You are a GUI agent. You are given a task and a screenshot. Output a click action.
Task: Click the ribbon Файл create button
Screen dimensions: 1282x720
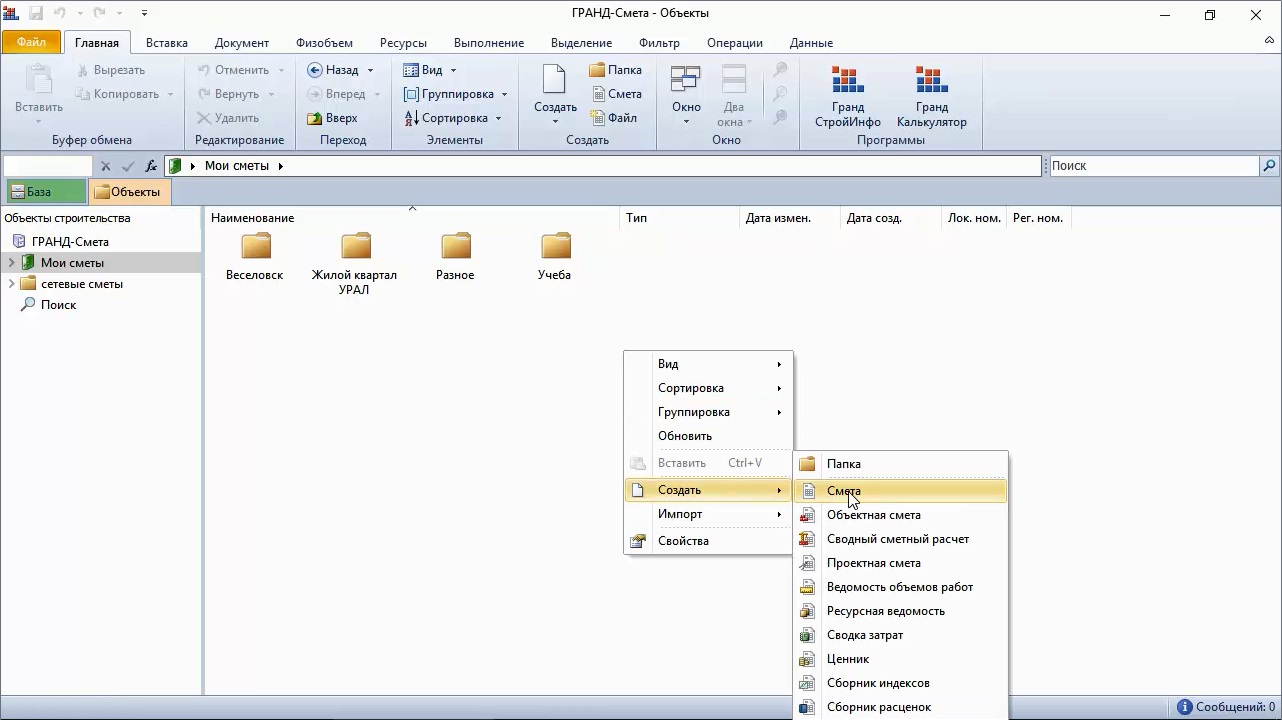pyautogui.click(x=613, y=118)
